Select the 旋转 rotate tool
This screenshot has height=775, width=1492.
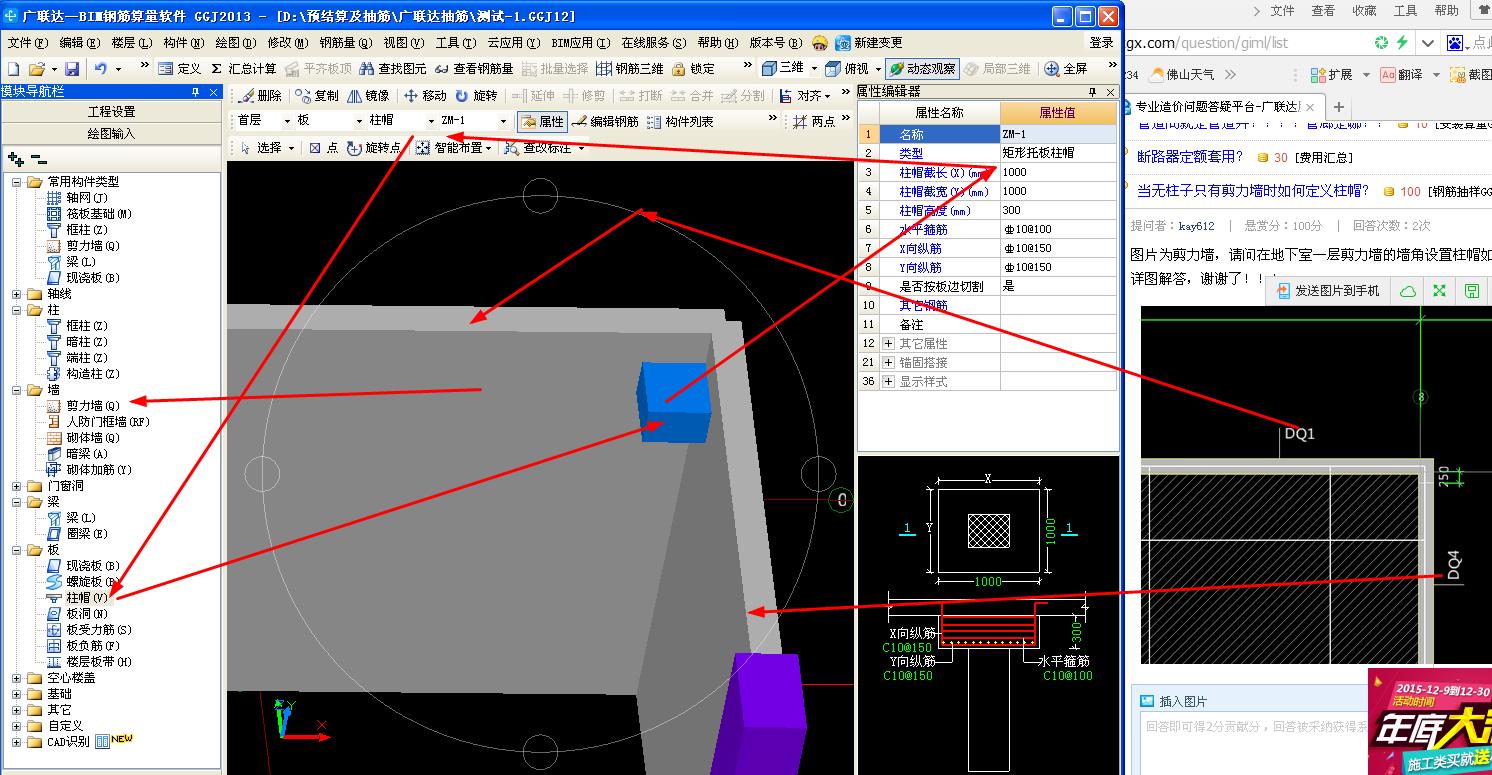pos(476,95)
